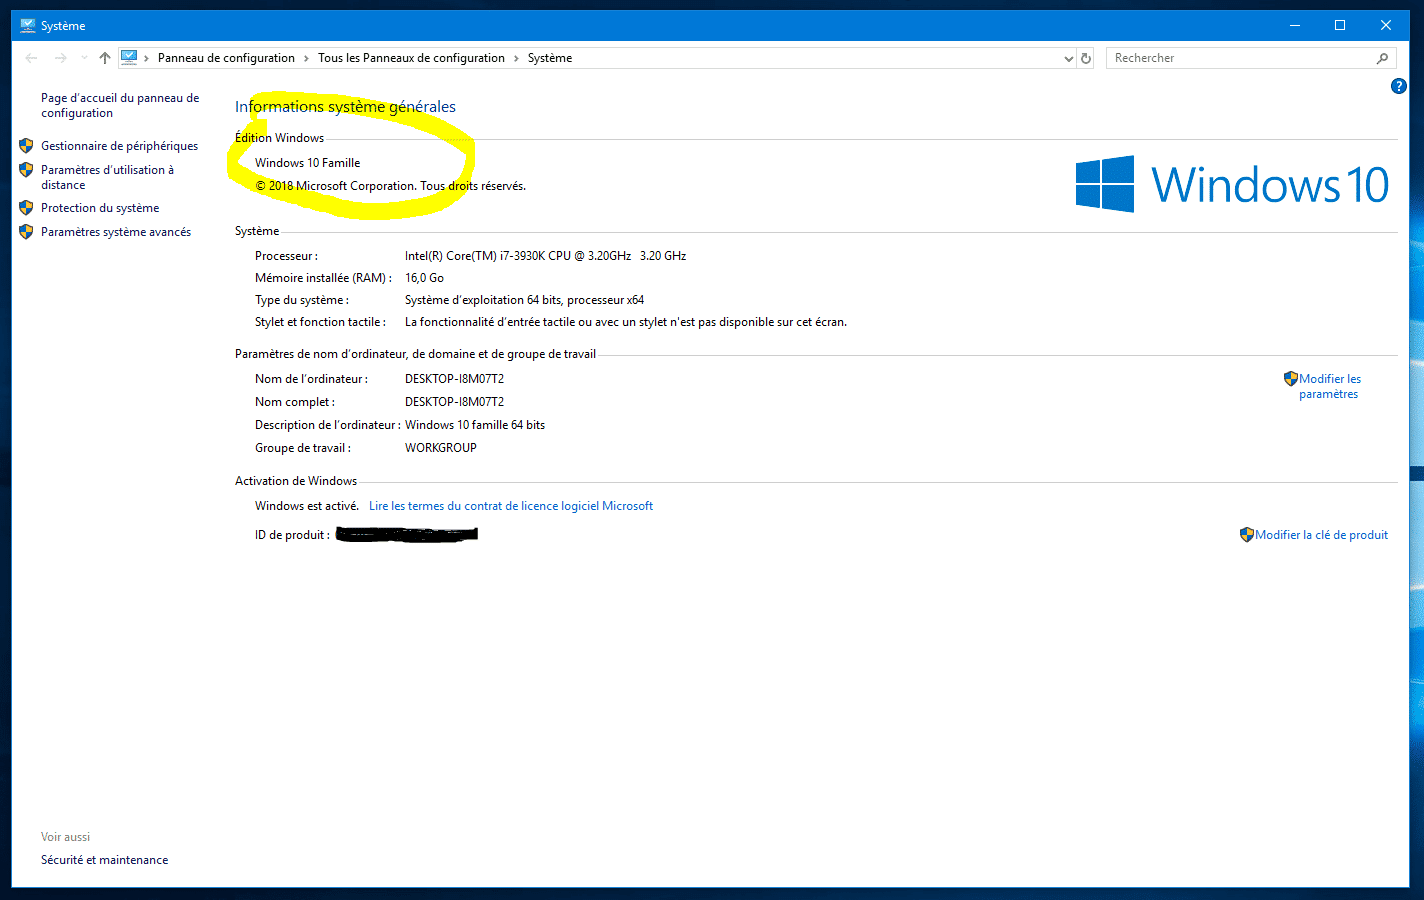Click the 16,0 Go RAM value
1424x900 pixels.
pos(424,278)
